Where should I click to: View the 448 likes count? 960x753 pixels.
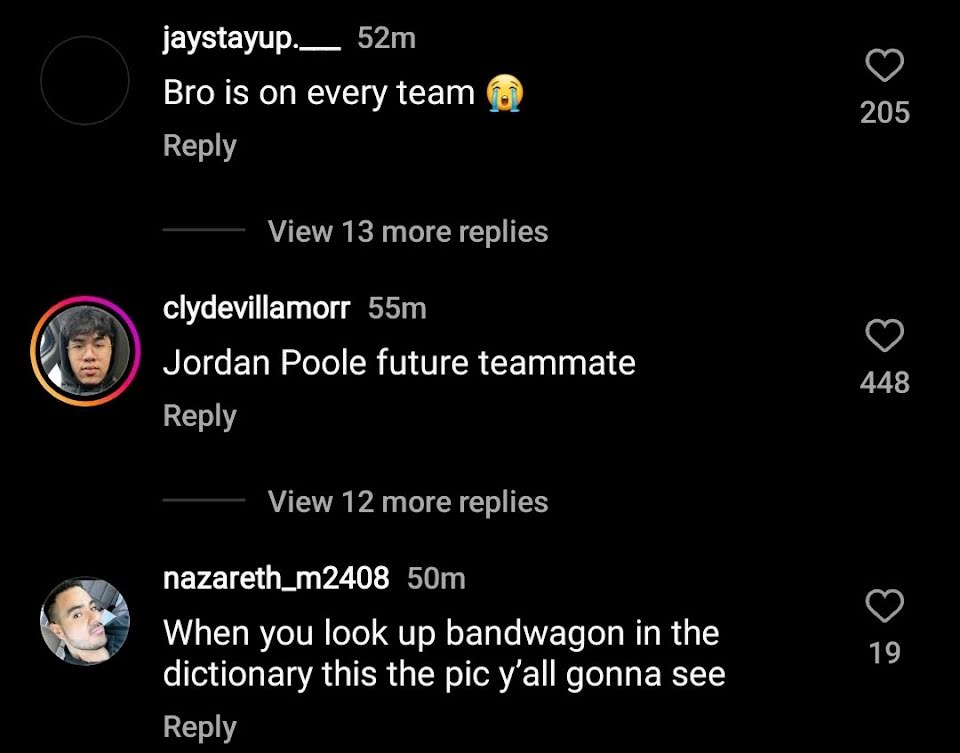[885, 383]
